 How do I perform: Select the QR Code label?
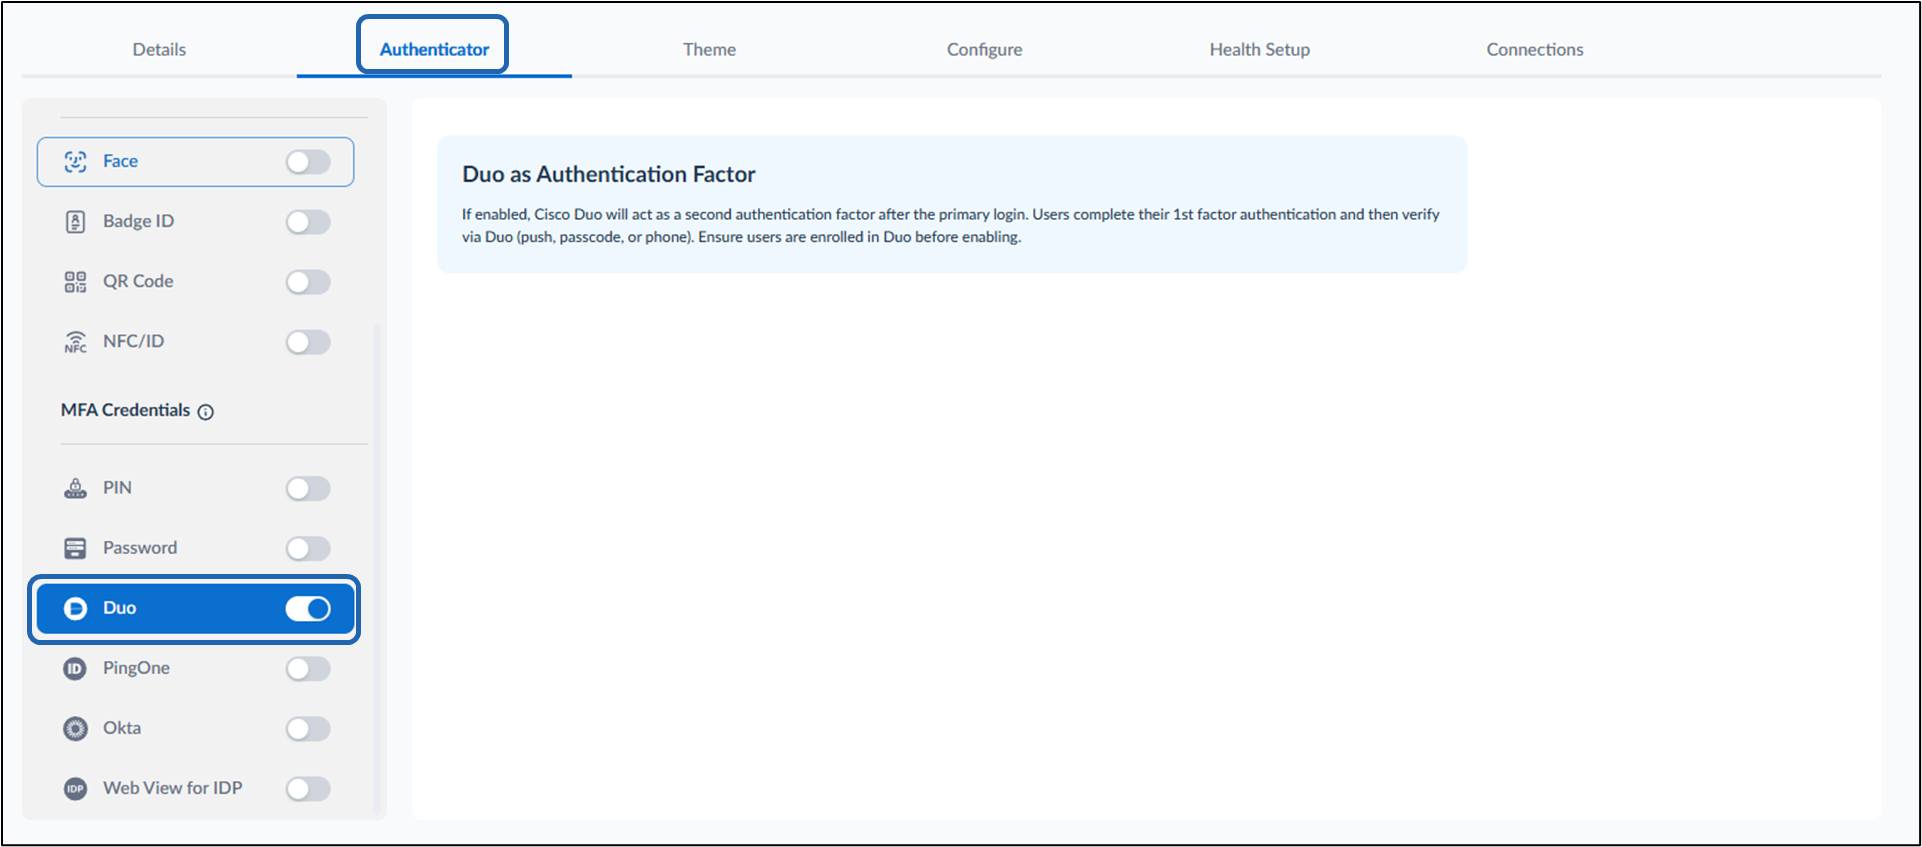pyautogui.click(x=138, y=281)
